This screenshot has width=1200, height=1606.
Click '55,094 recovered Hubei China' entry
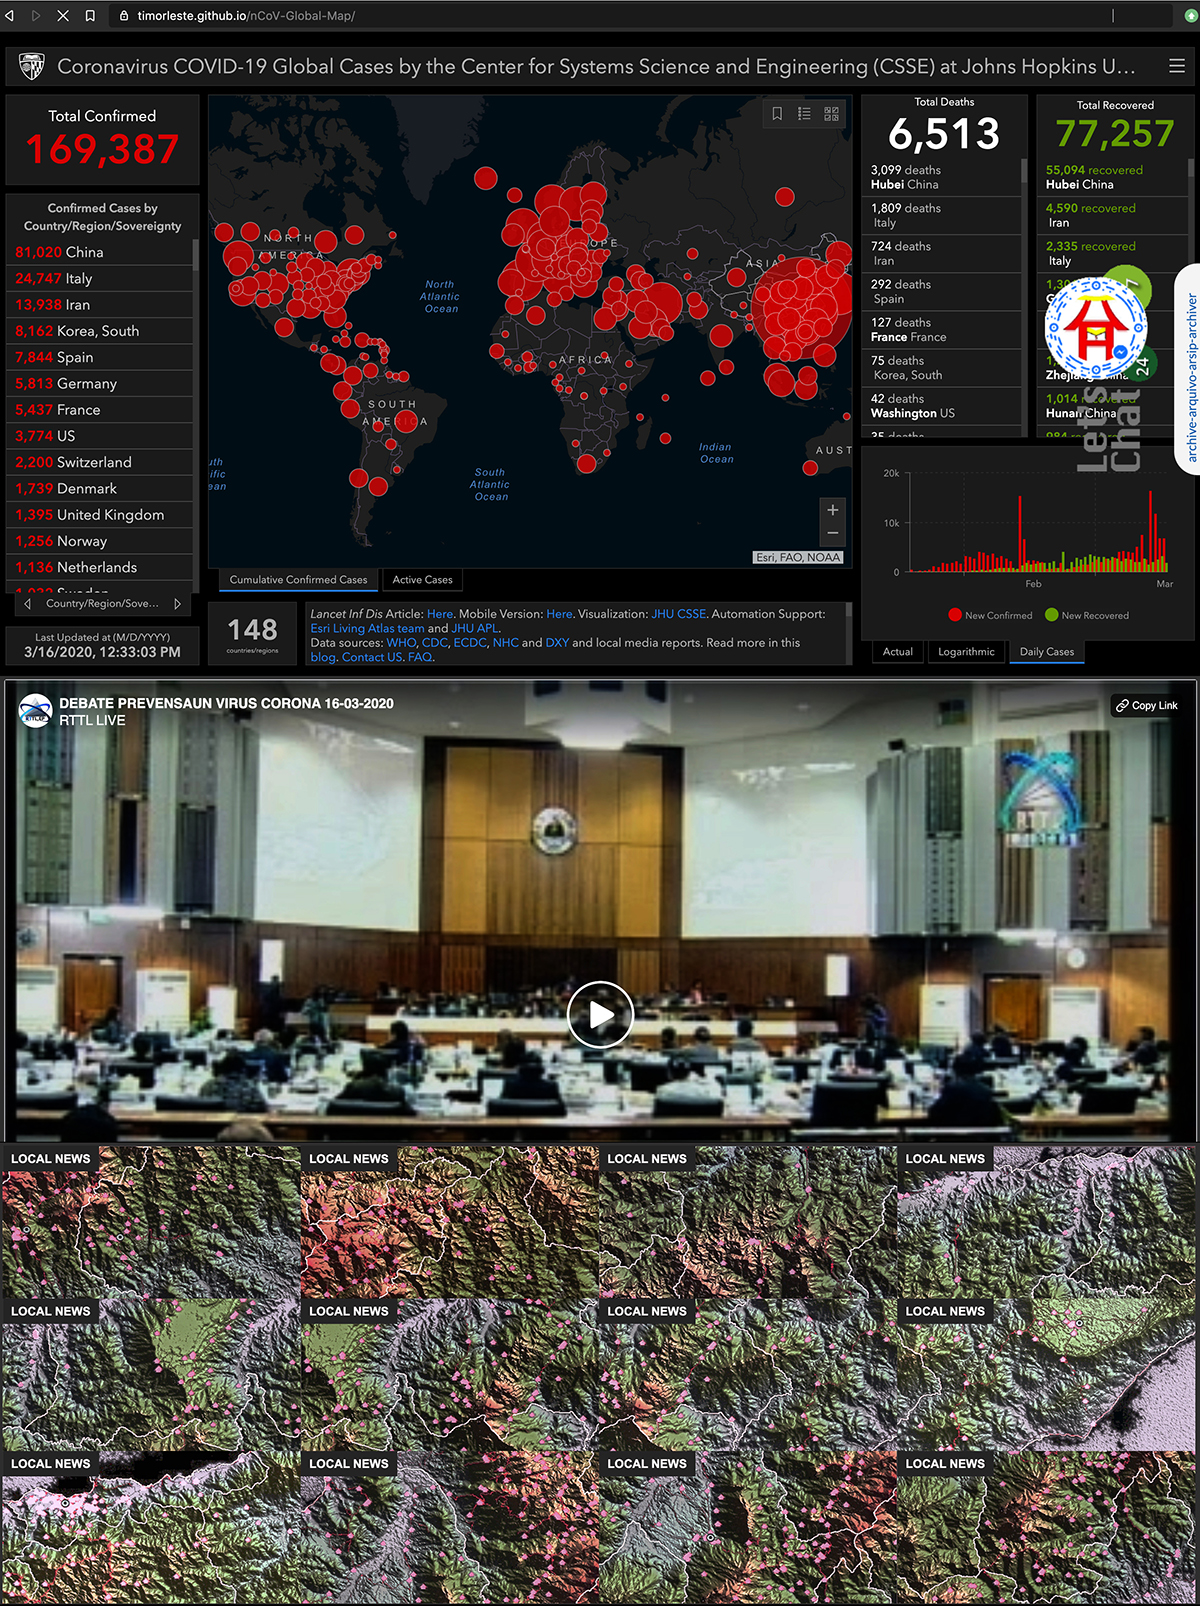click(x=1113, y=177)
